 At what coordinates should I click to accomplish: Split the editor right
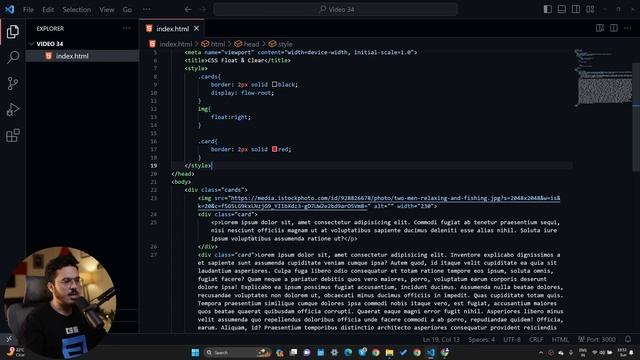613,28
